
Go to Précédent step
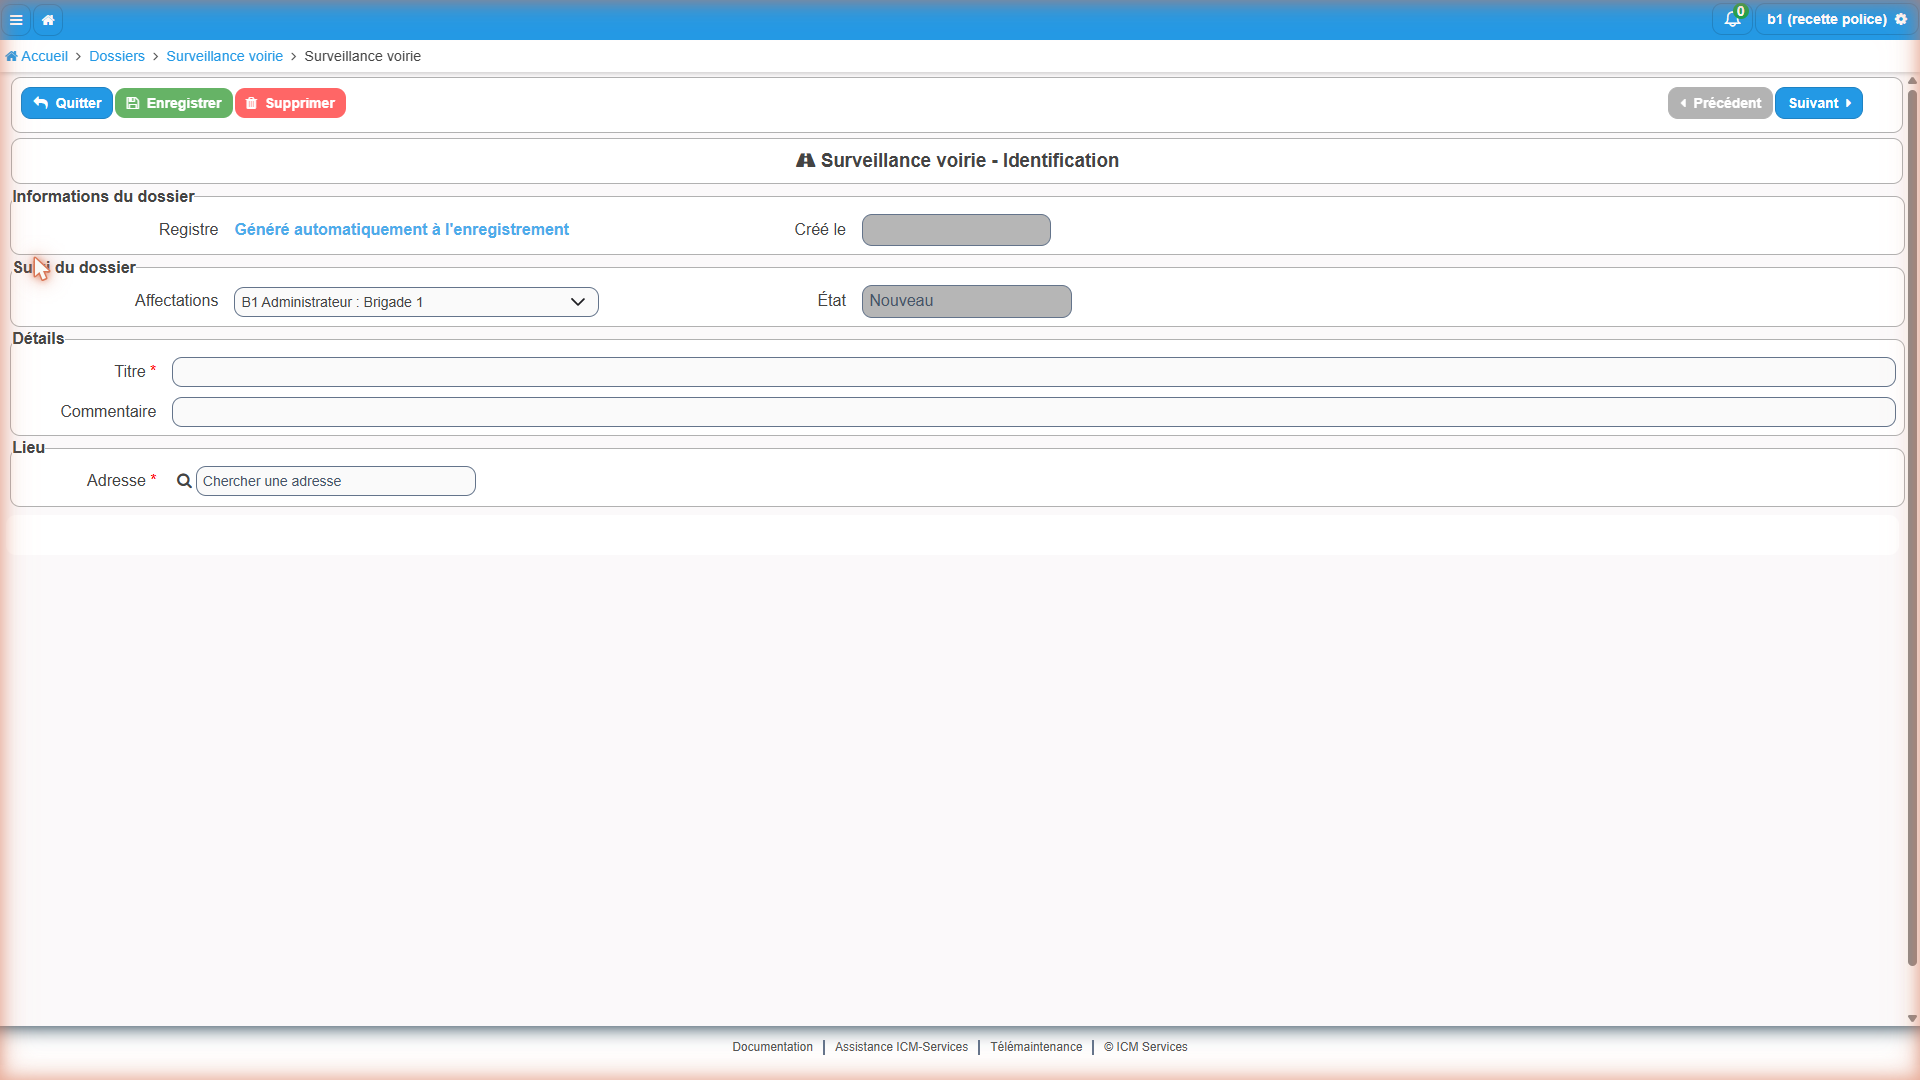1720,103
